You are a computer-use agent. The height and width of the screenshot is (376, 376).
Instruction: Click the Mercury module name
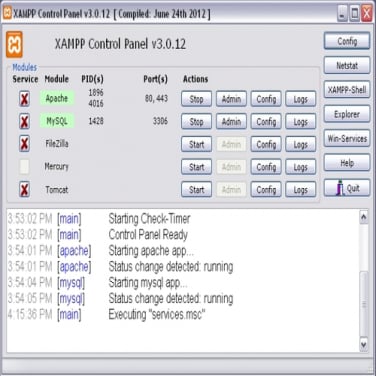[x=56, y=166]
